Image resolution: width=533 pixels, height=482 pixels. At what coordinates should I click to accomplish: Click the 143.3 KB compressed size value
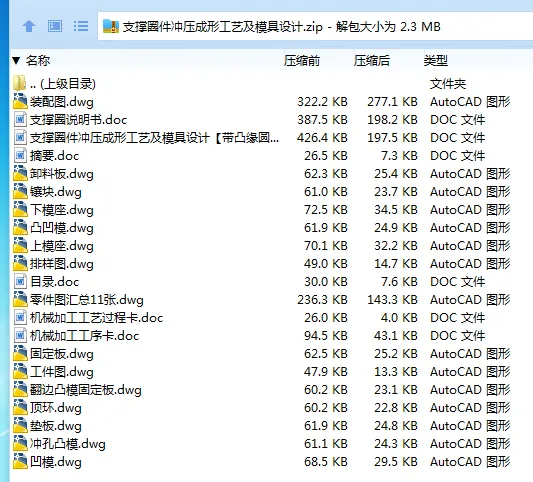[x=392, y=300]
